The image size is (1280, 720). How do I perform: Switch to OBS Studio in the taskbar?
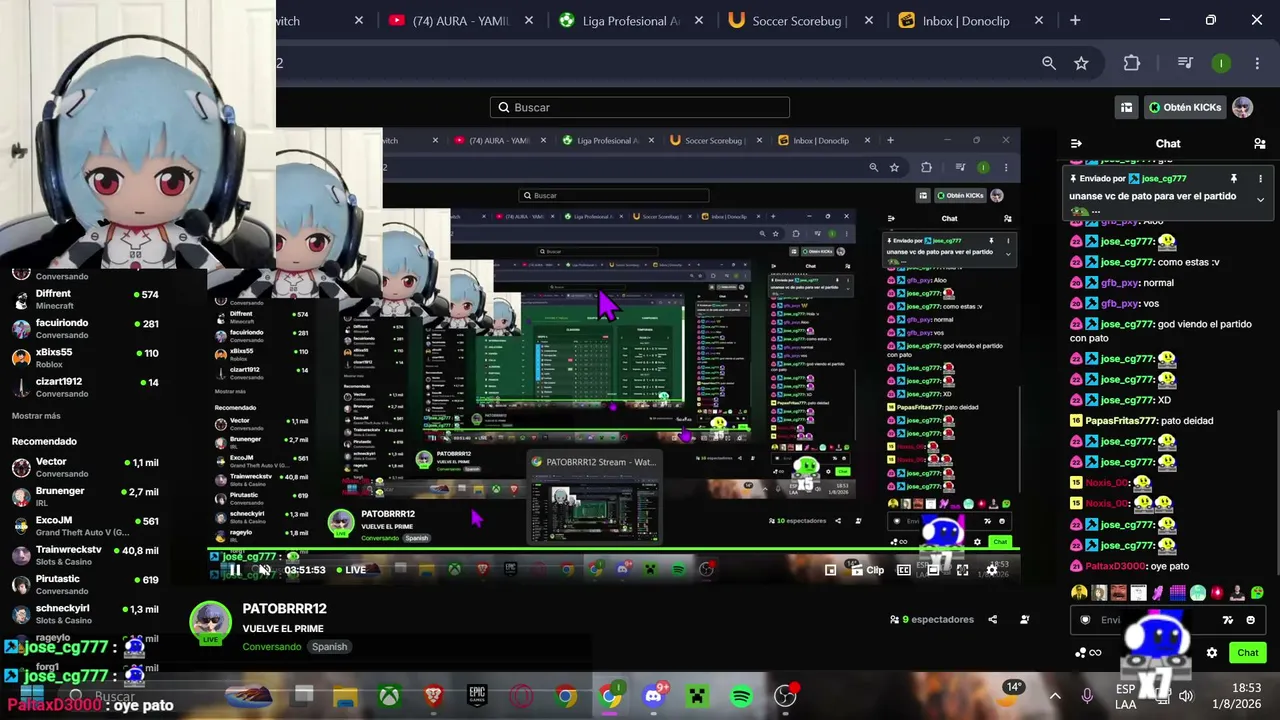785,696
